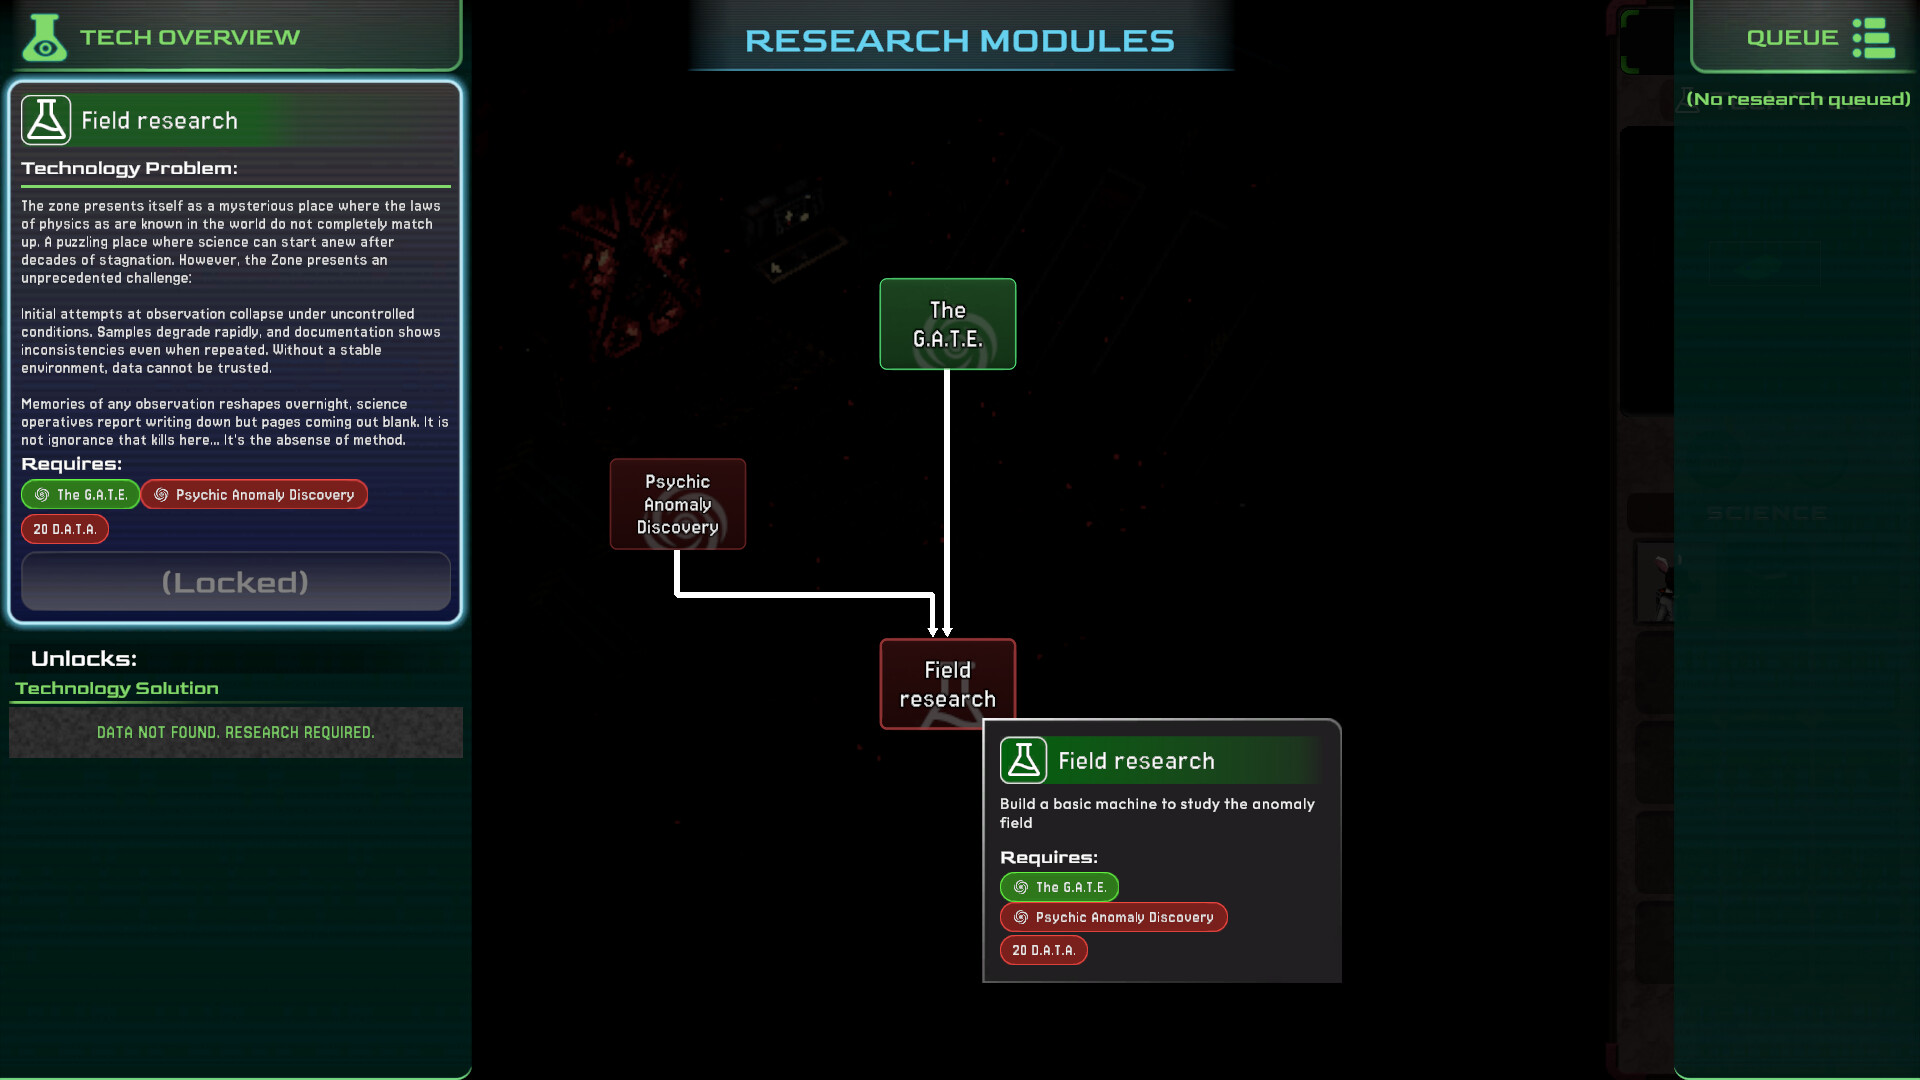Image resolution: width=1920 pixels, height=1080 pixels.
Task: Click the 20 D.A.T.A. badge in the tooltip
Action: coord(1043,950)
